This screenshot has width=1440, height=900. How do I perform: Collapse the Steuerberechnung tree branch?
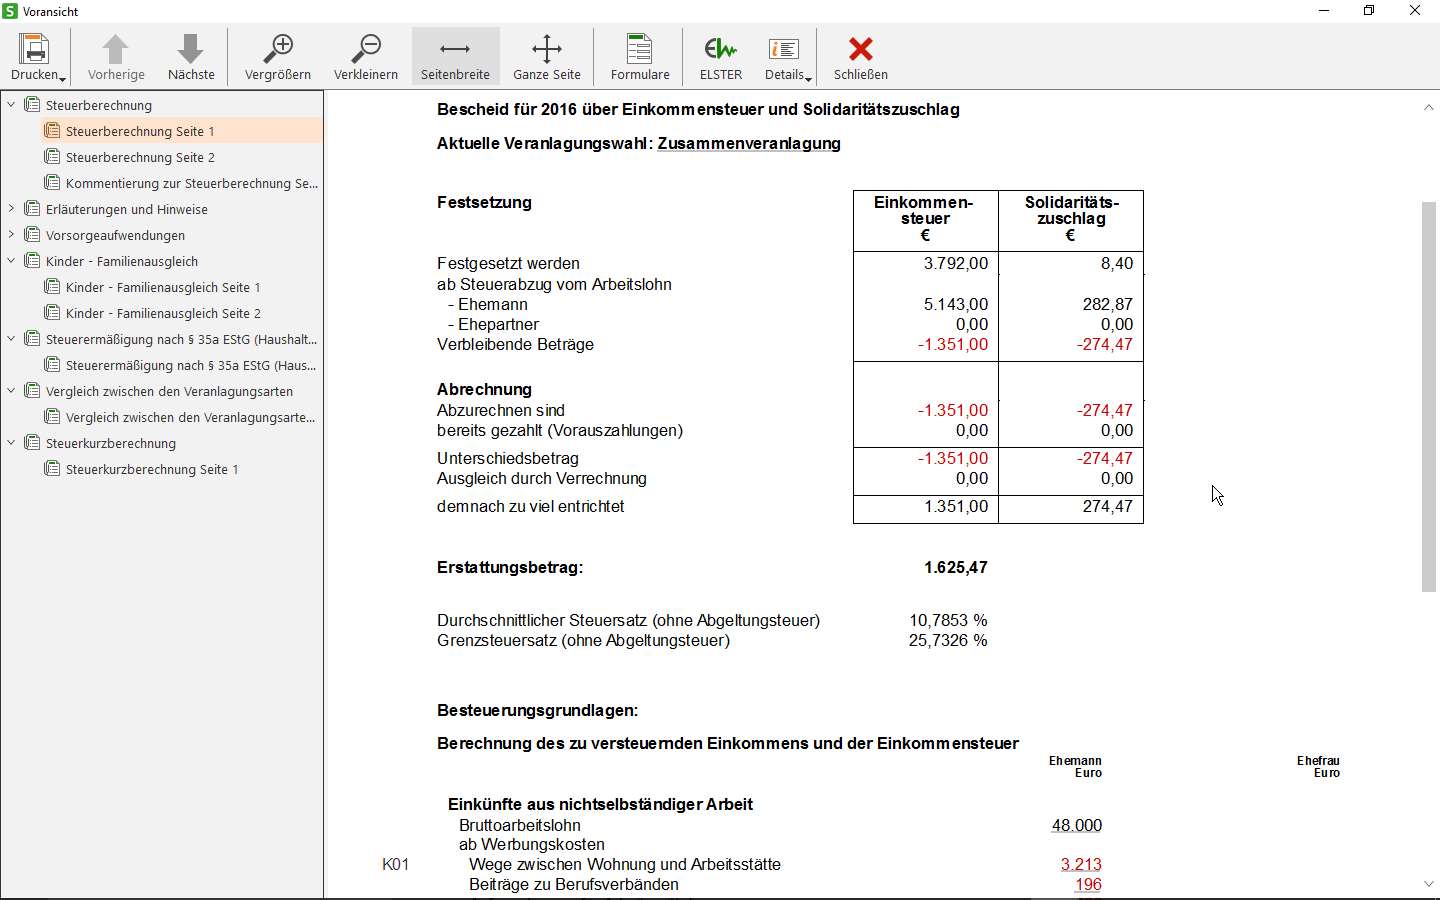click(10, 104)
